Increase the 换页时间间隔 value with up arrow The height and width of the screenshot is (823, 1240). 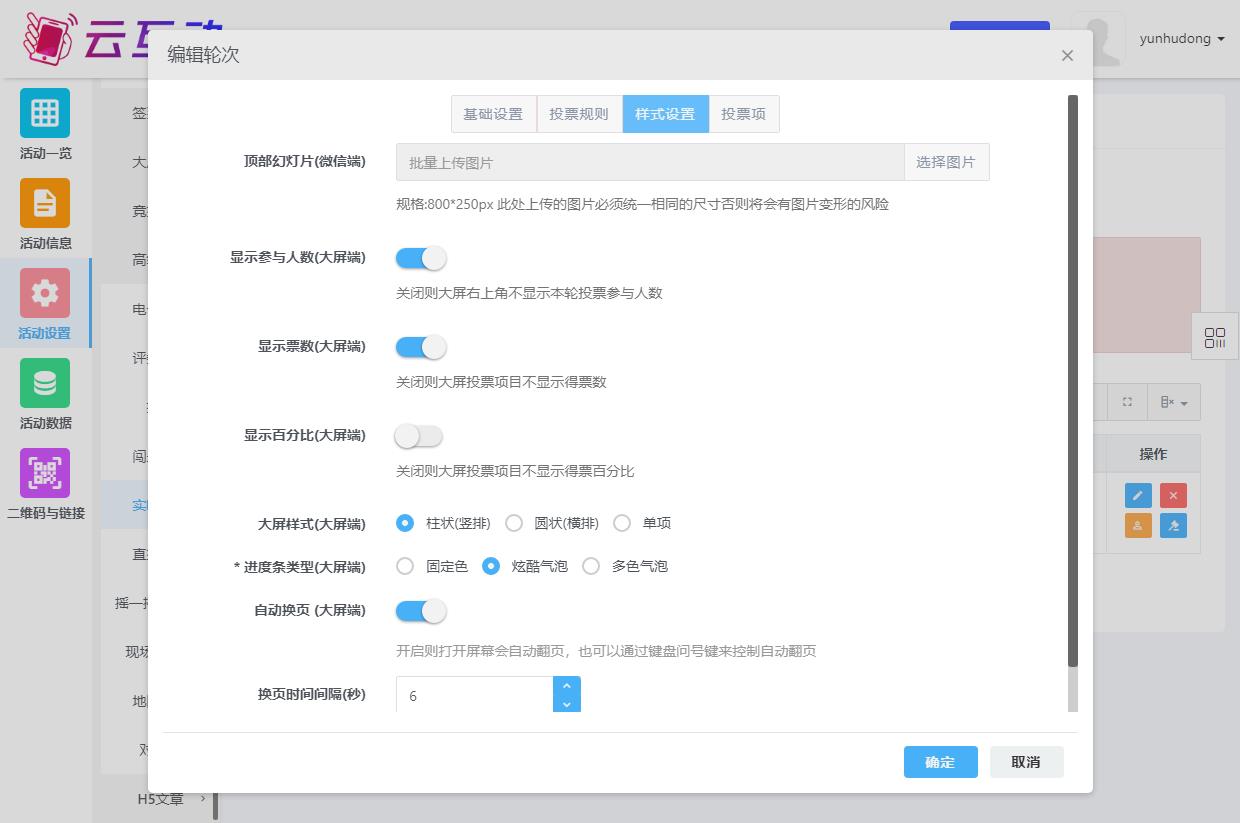pos(567,686)
